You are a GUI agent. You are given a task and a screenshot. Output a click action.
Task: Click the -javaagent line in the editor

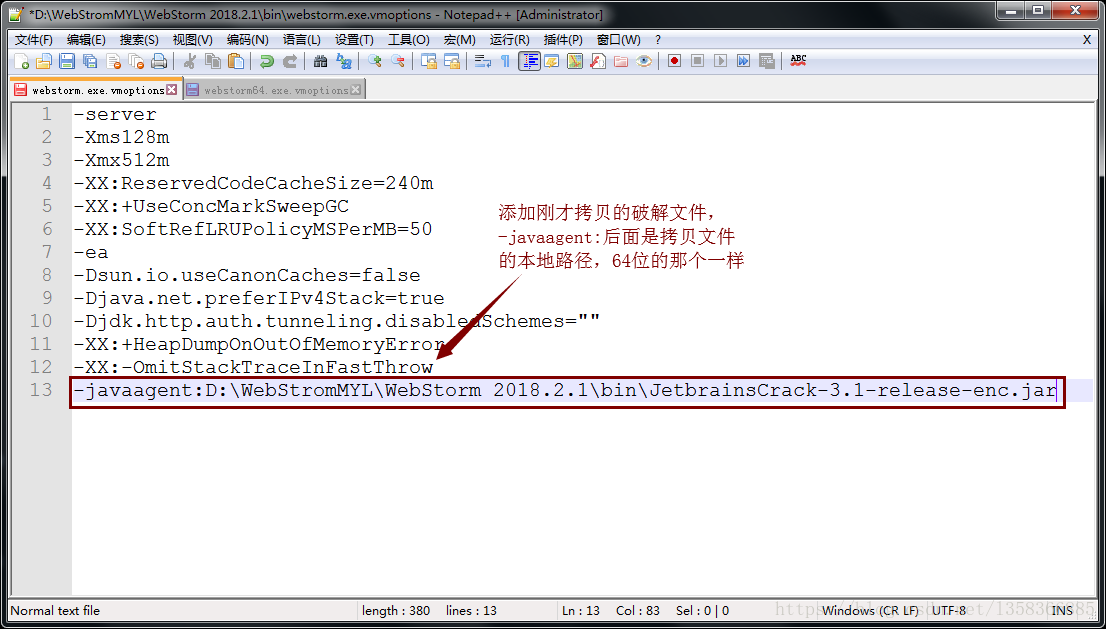click(564, 390)
